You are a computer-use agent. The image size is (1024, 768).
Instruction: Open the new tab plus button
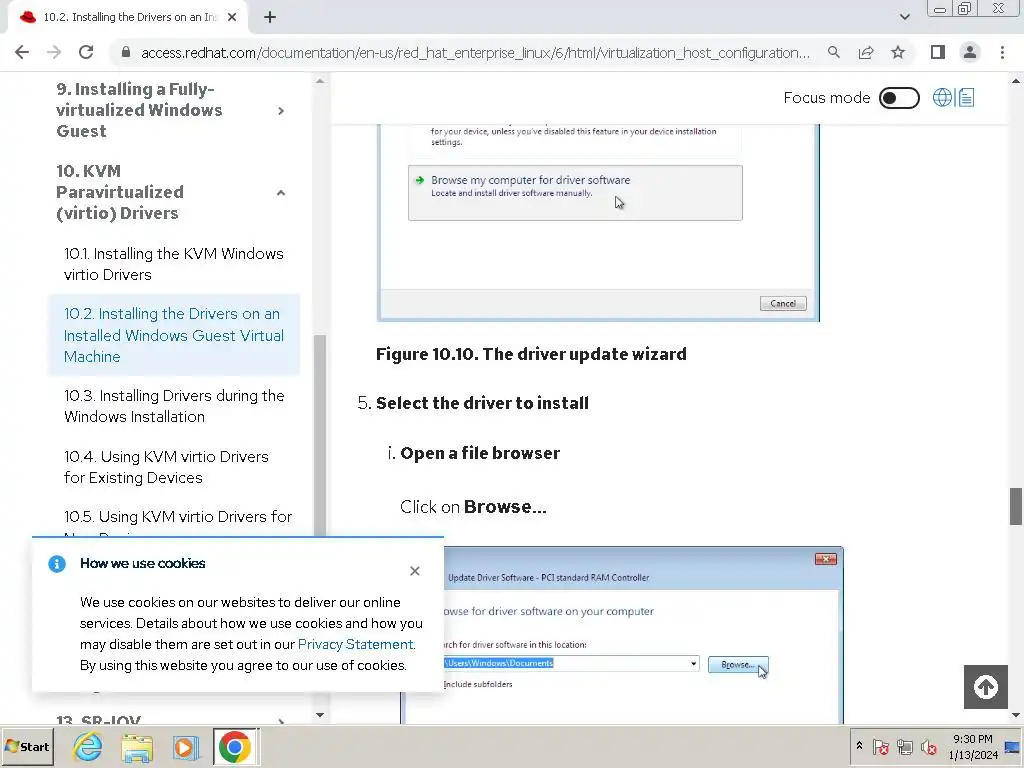coord(270,18)
